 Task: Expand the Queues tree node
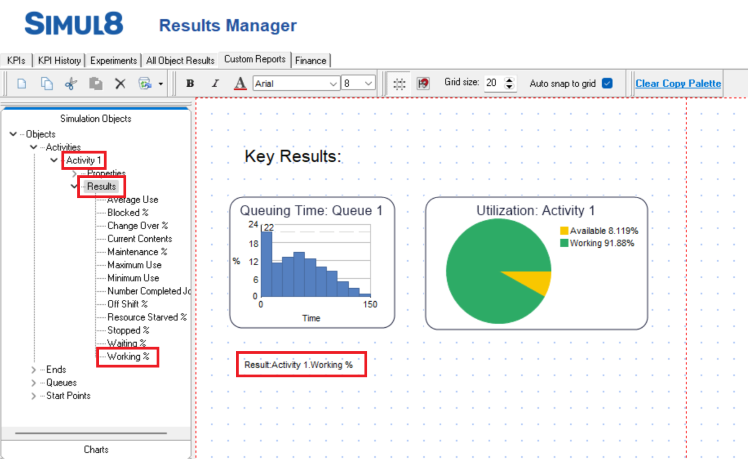[x=35, y=382]
